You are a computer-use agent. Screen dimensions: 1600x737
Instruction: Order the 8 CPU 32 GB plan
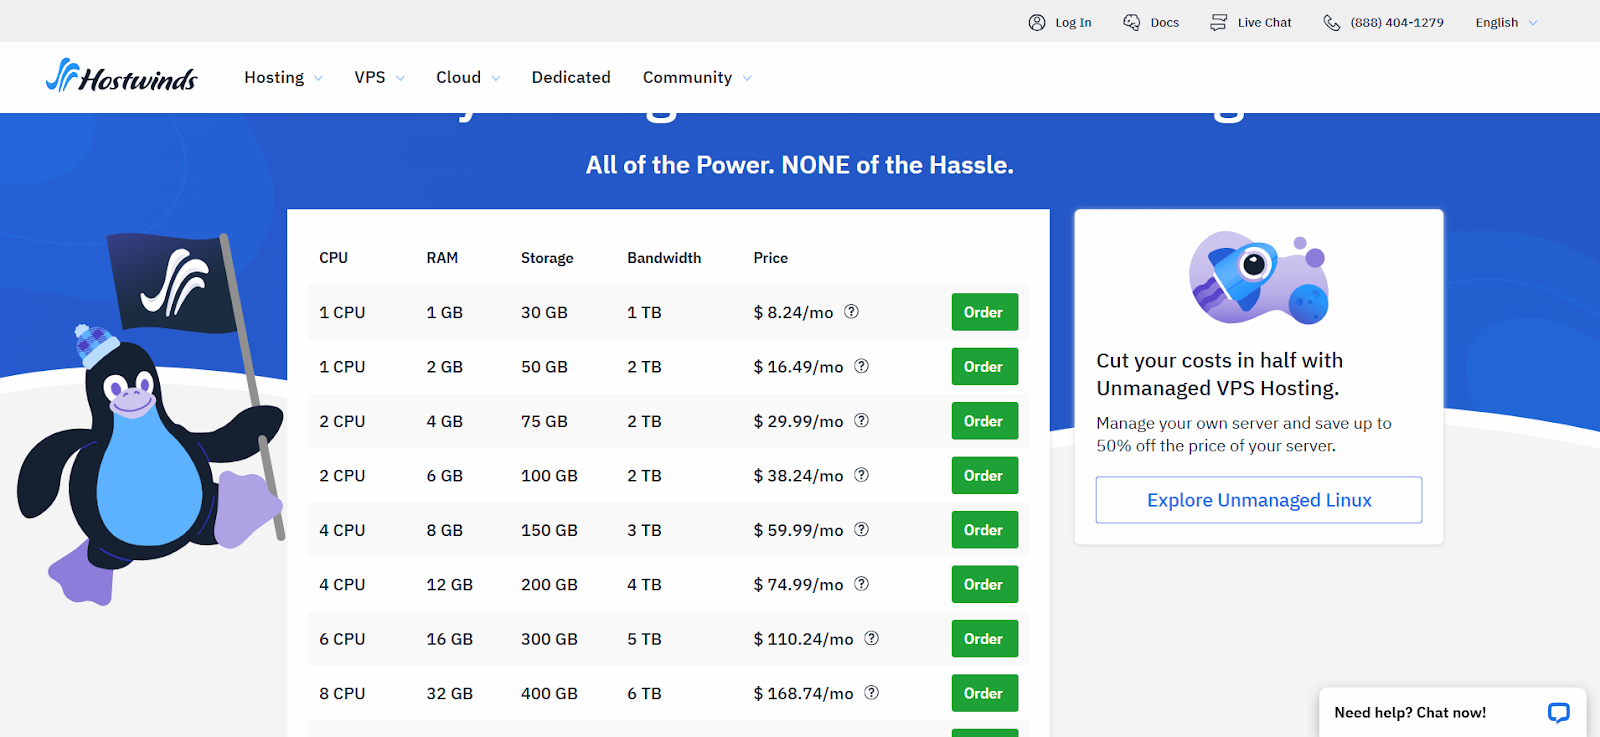[x=984, y=693]
